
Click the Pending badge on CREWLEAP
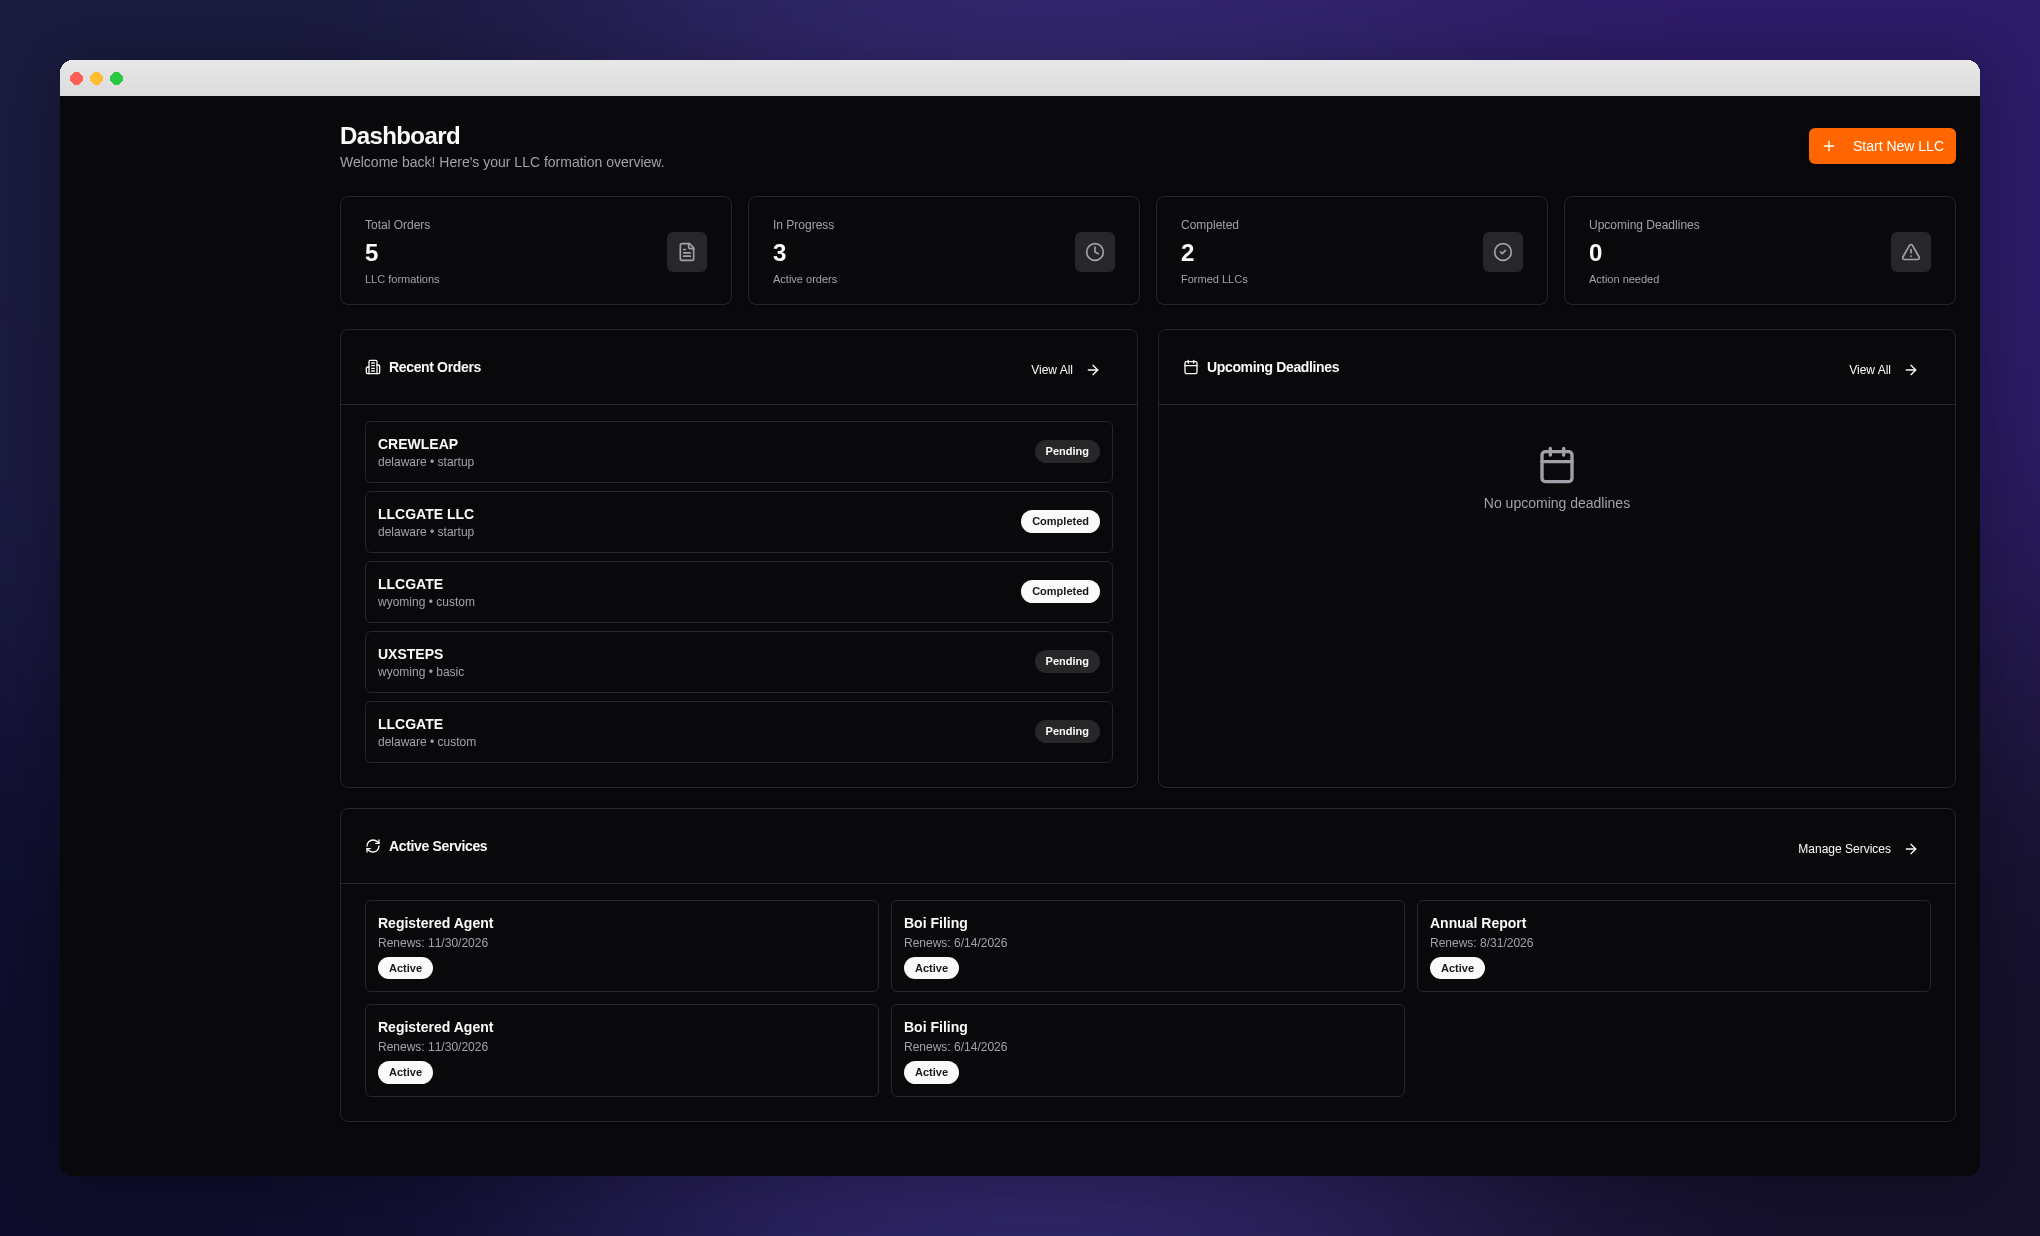click(x=1067, y=451)
